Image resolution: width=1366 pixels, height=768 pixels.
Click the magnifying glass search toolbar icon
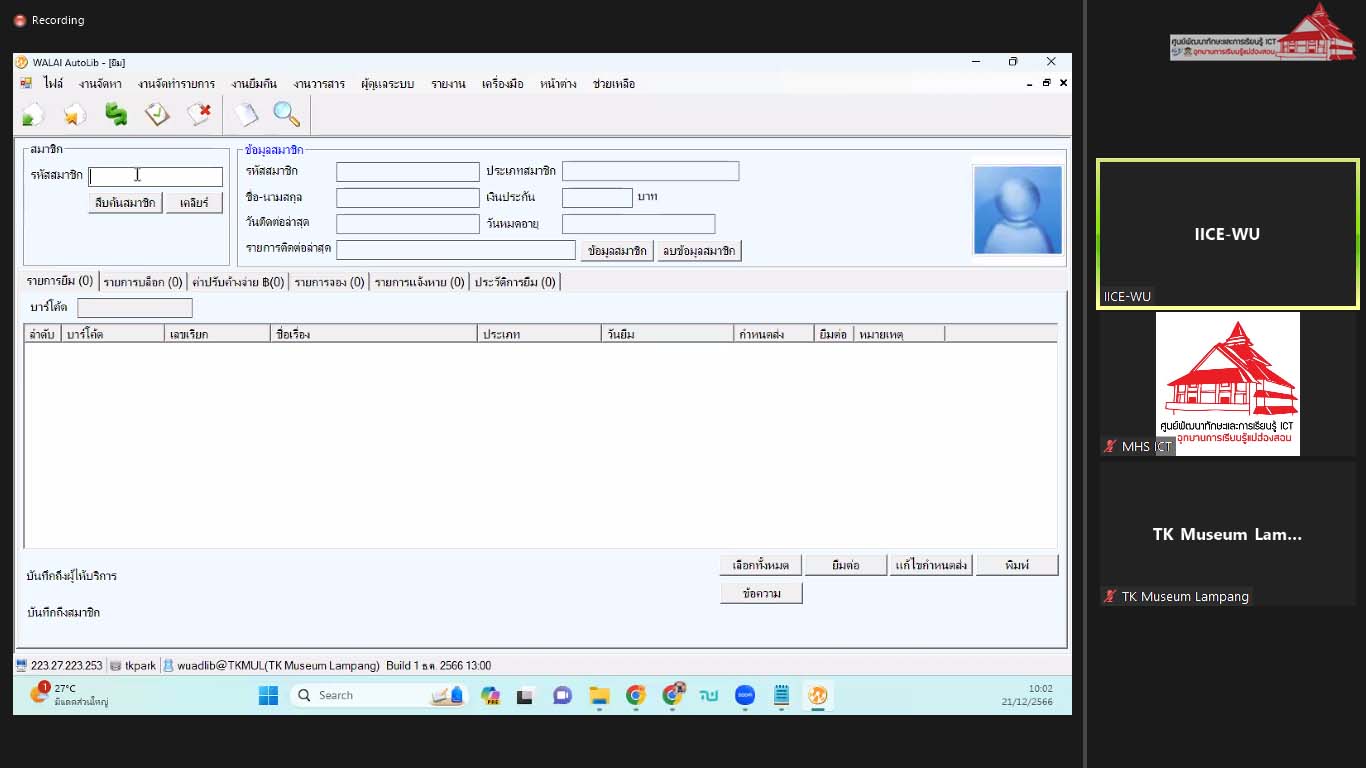287,115
